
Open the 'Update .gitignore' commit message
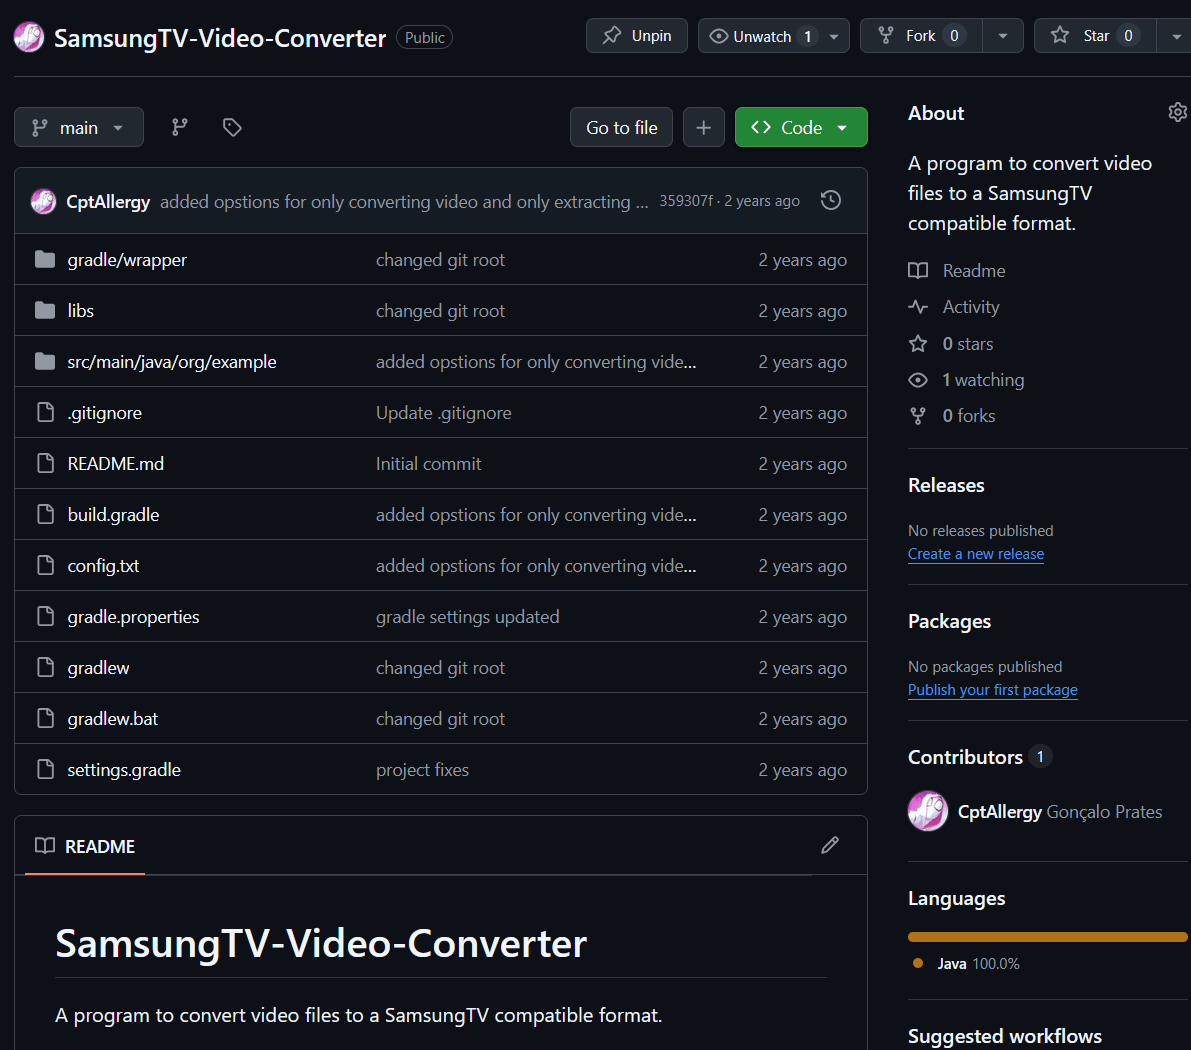[x=444, y=413]
